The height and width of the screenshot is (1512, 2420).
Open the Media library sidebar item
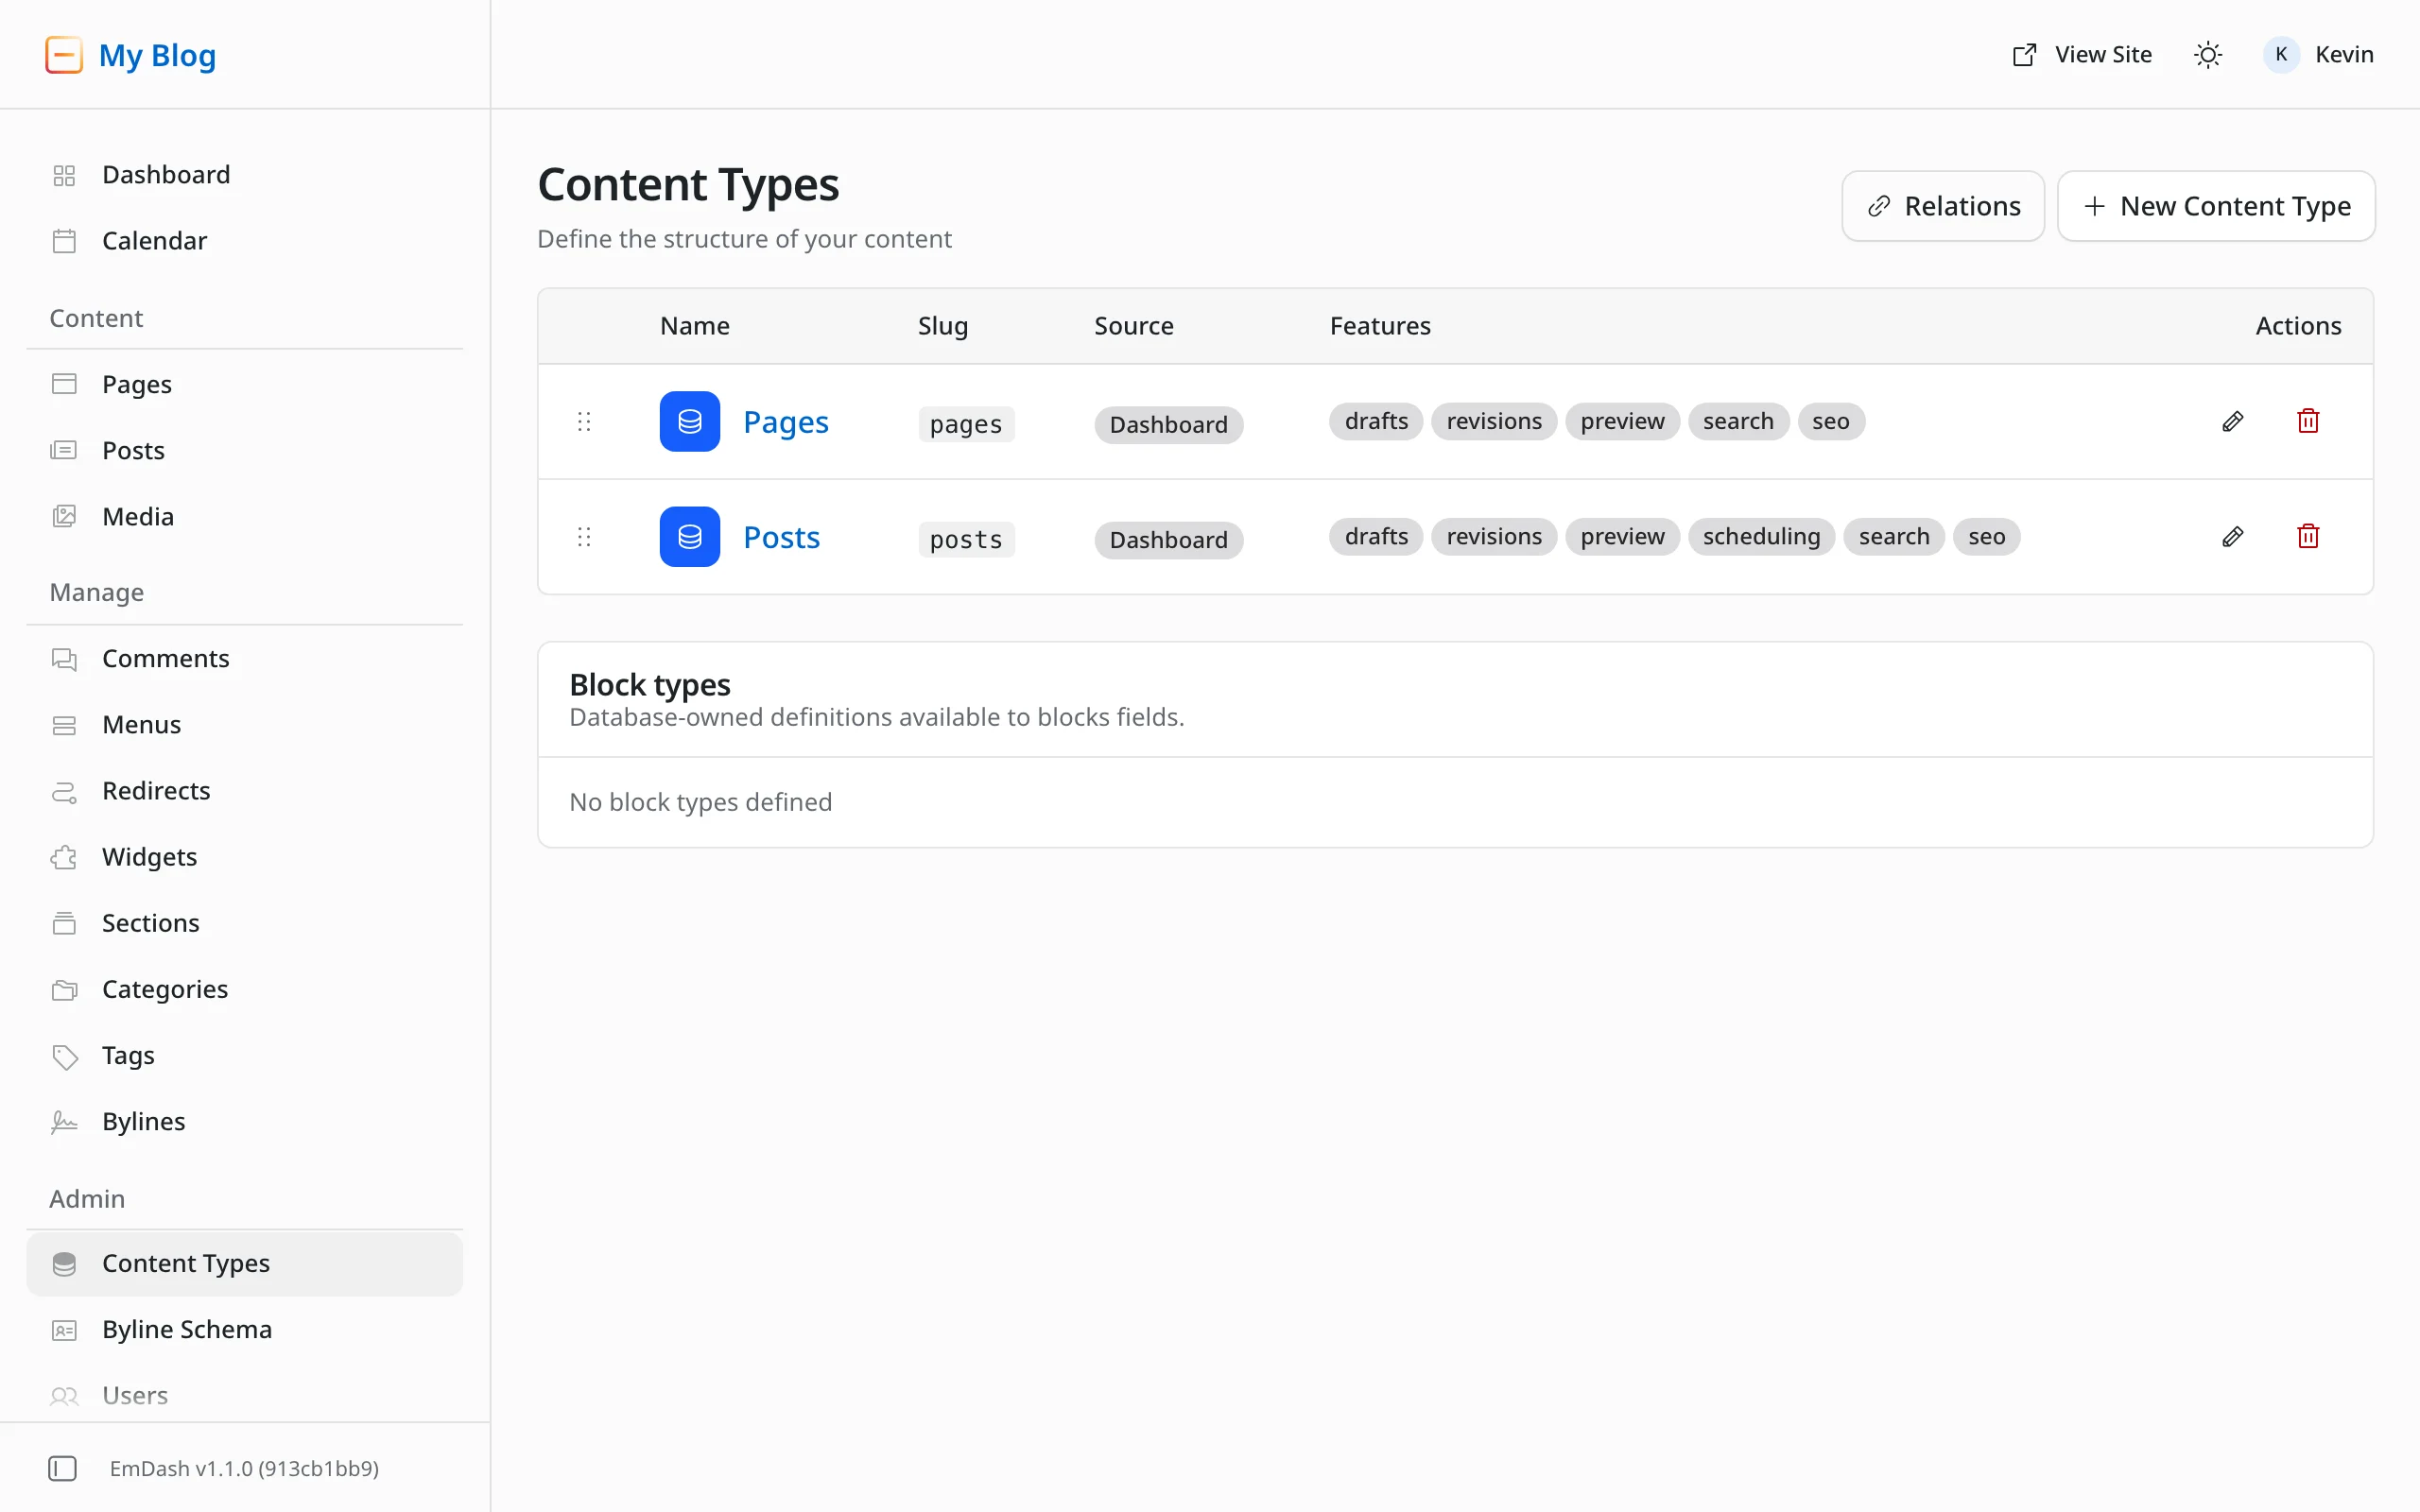[245, 516]
